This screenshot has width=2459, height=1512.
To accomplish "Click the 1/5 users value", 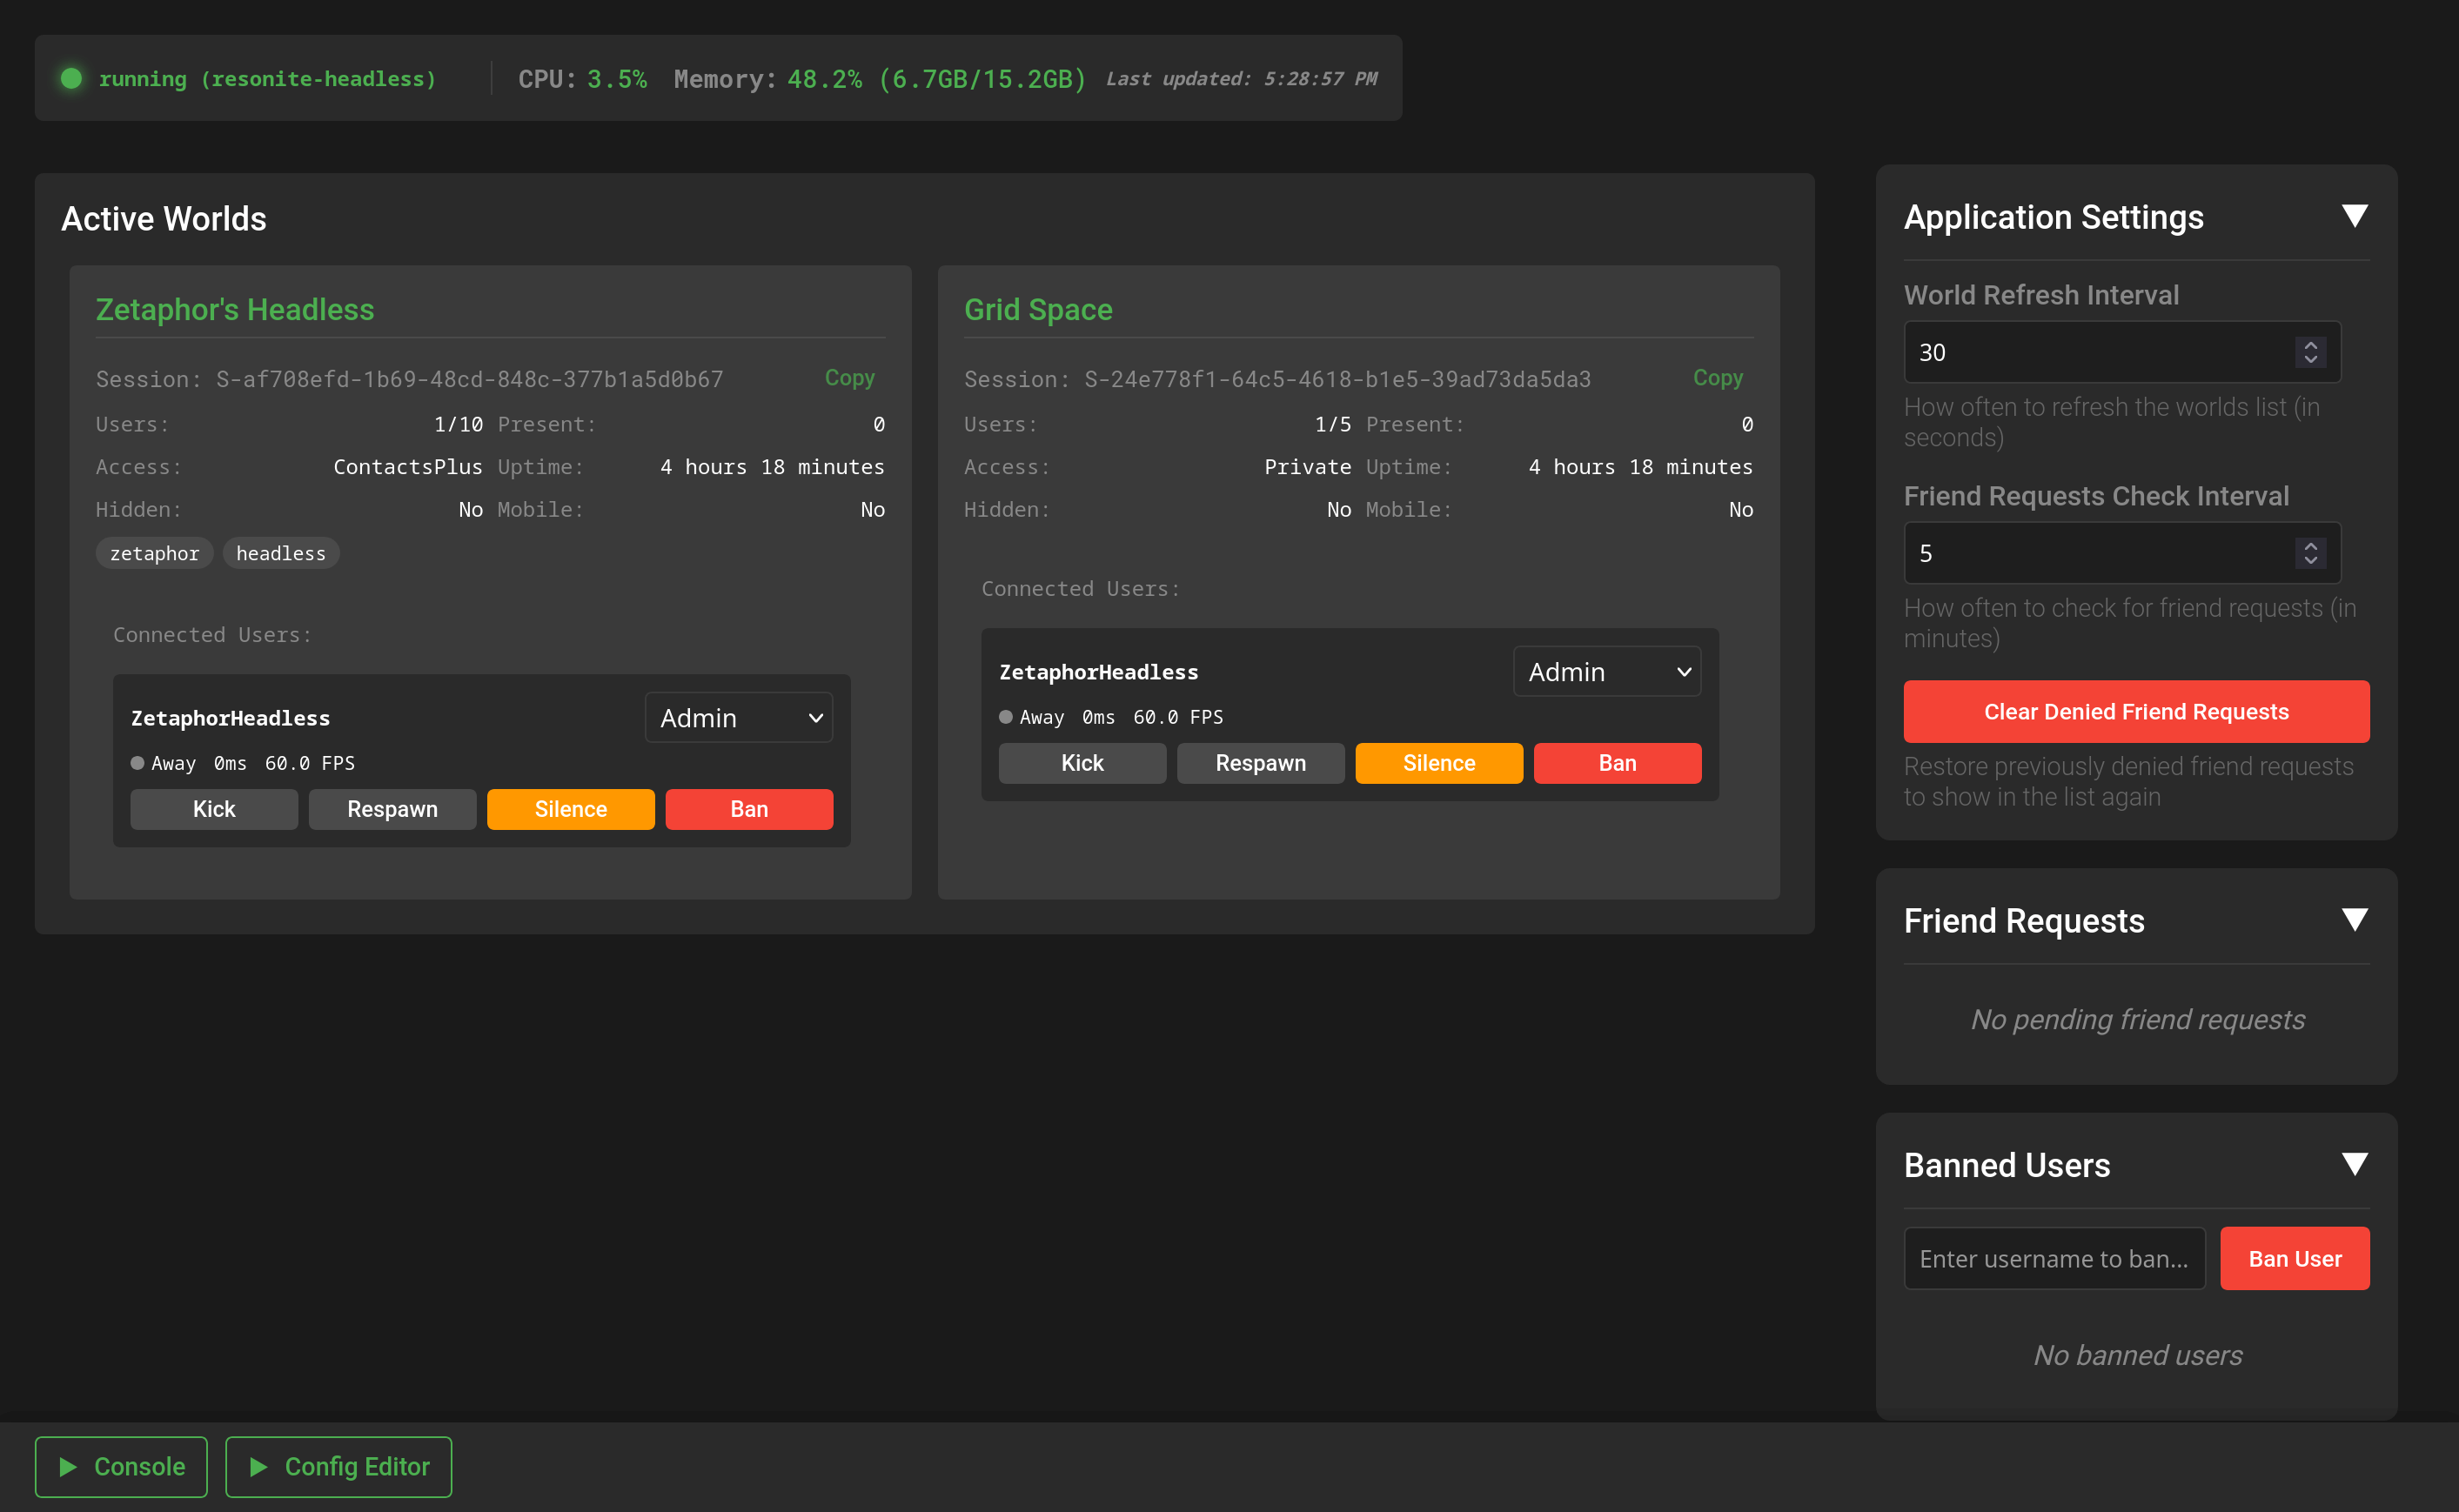I will coord(1332,424).
